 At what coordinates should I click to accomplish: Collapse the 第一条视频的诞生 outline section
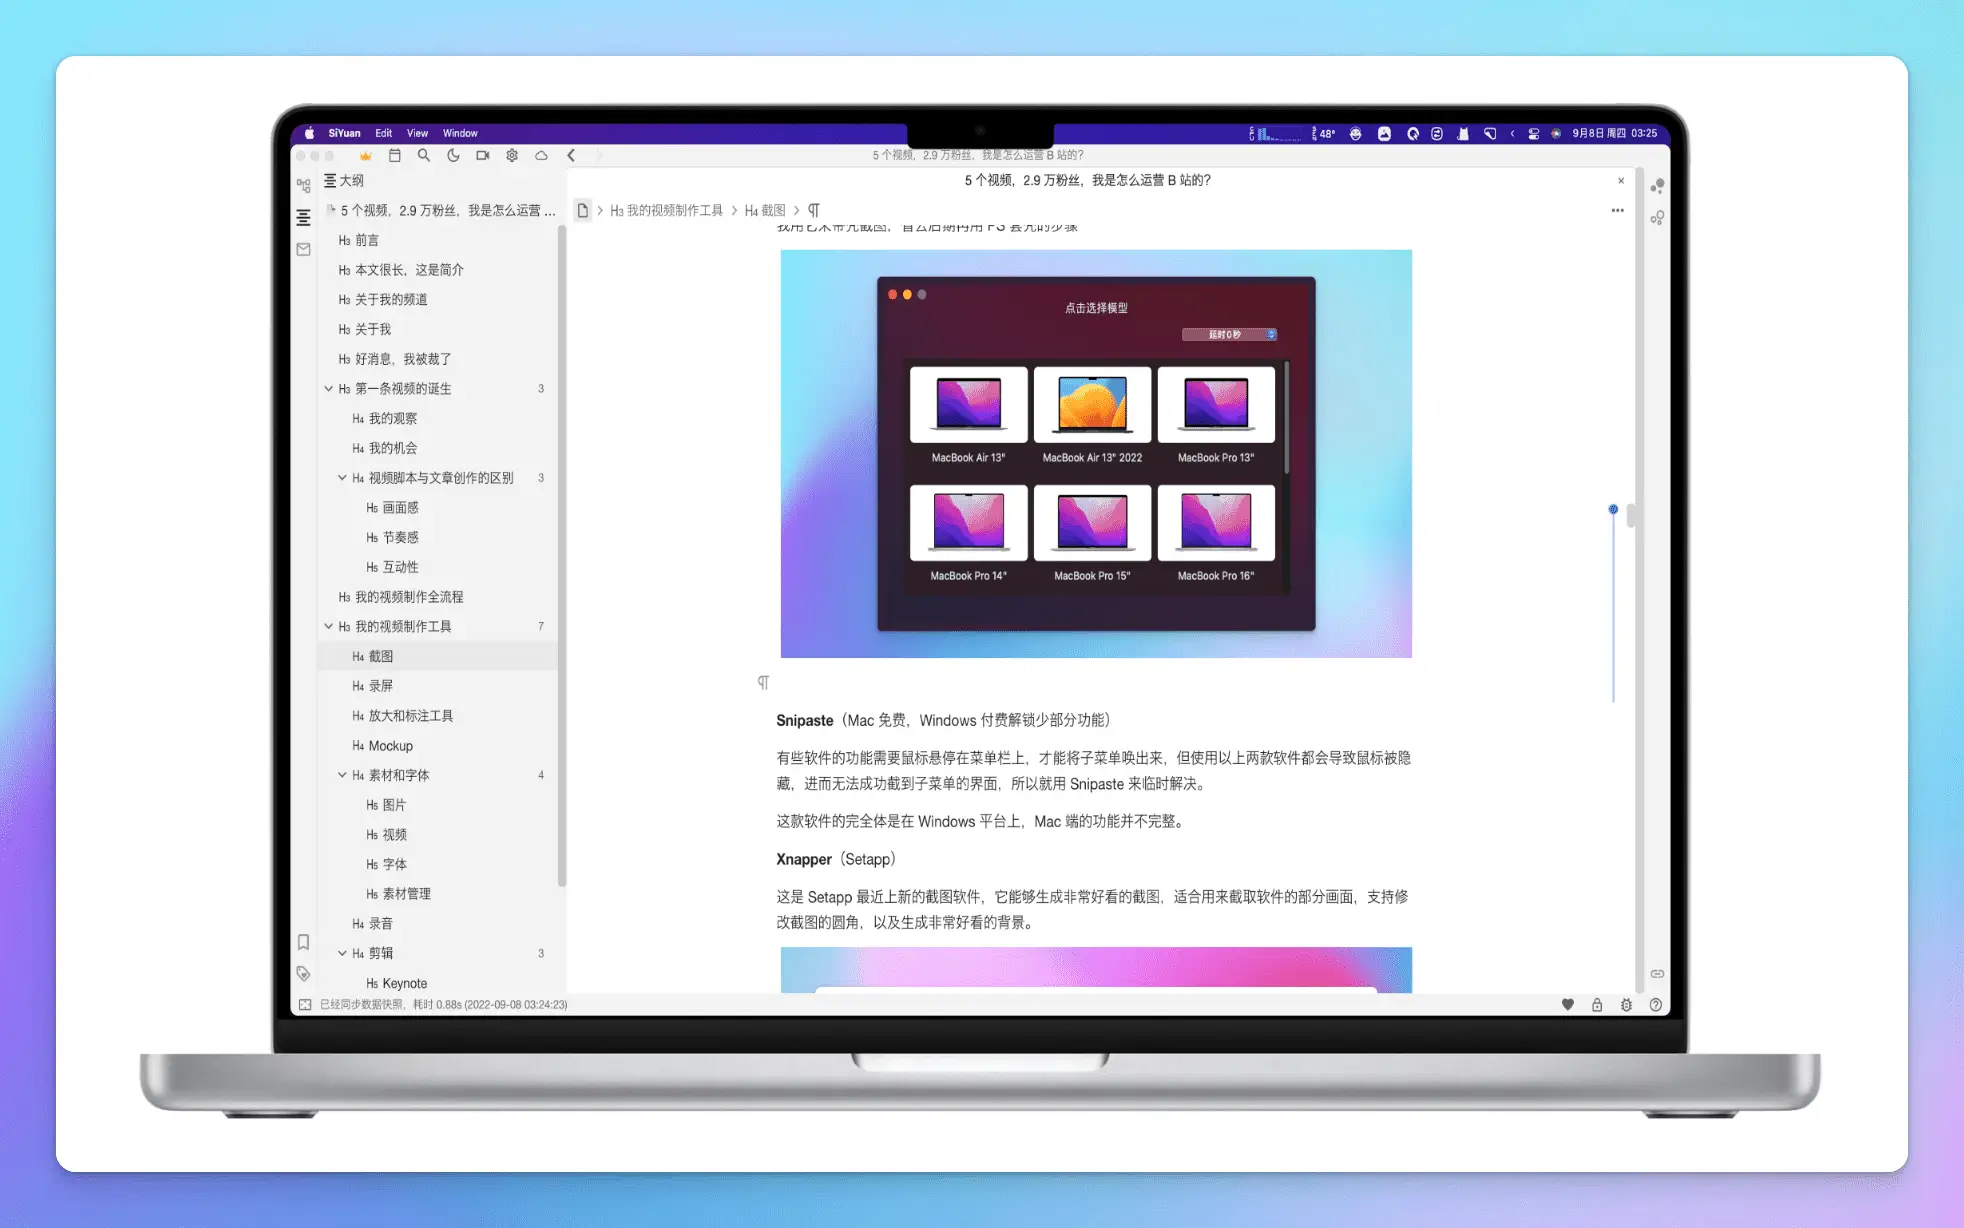point(328,389)
